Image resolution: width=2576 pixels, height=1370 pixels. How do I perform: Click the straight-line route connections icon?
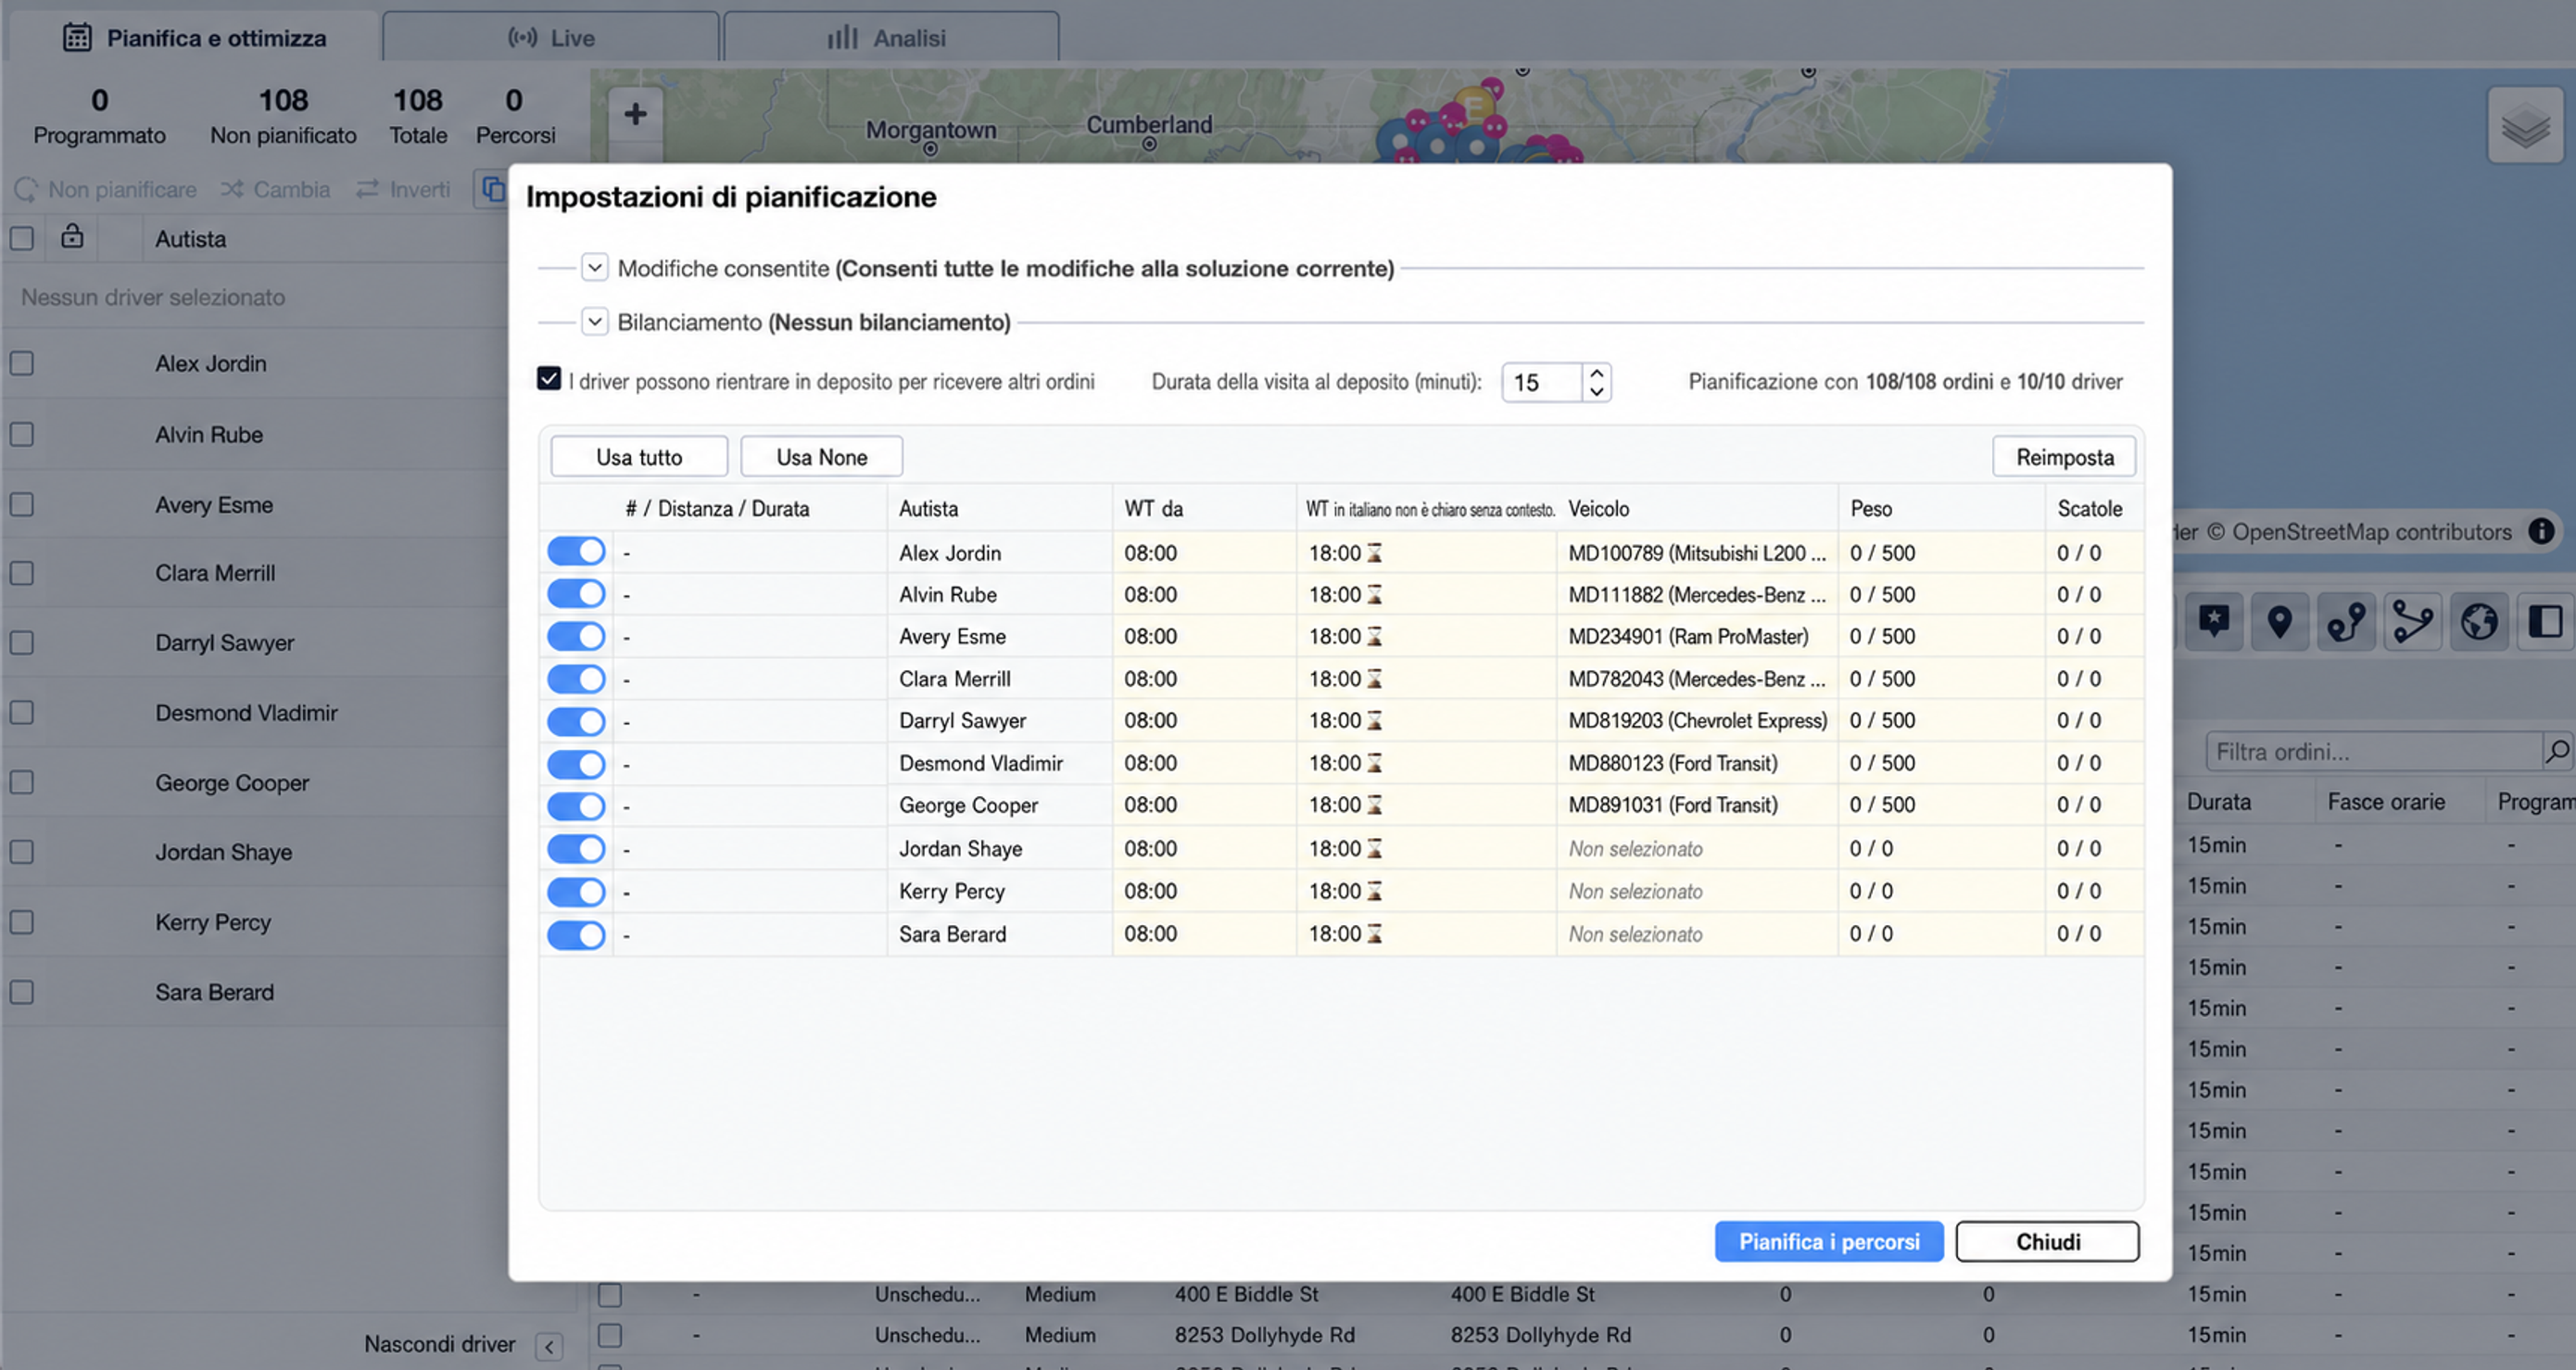[2412, 621]
